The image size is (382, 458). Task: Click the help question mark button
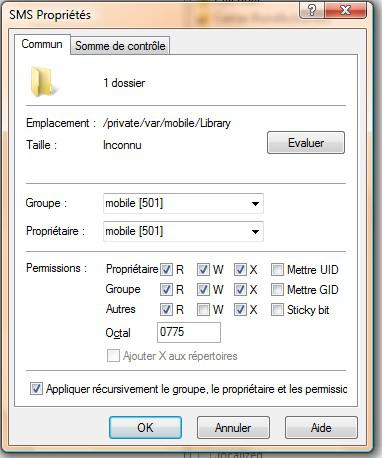(x=312, y=10)
